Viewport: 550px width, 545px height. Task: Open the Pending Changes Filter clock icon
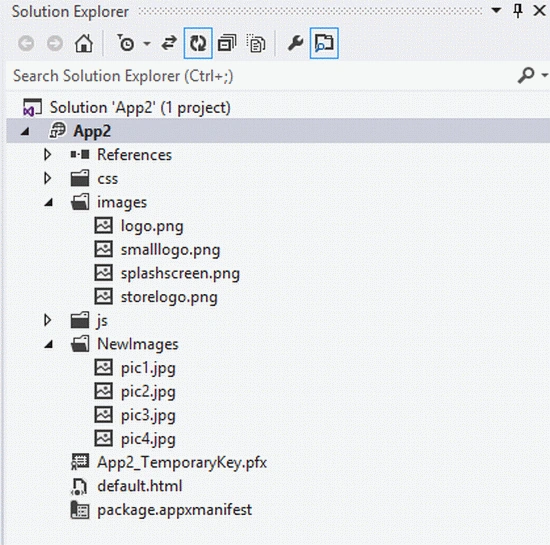pyautogui.click(x=125, y=43)
